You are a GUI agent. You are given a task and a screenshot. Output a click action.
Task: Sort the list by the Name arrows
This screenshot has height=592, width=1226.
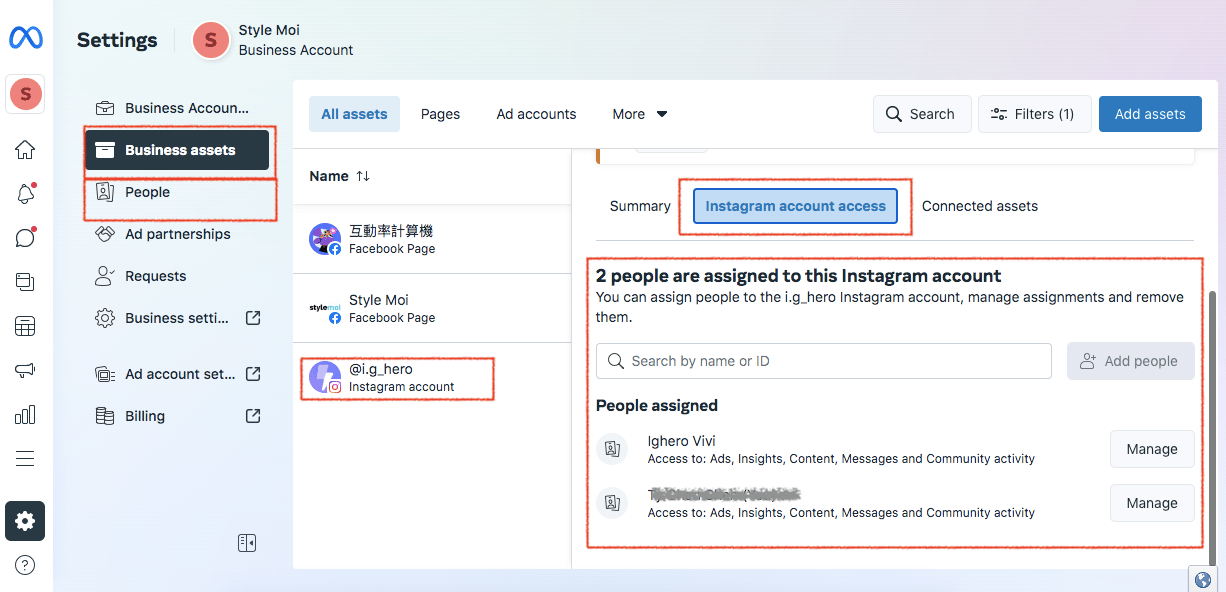point(363,176)
